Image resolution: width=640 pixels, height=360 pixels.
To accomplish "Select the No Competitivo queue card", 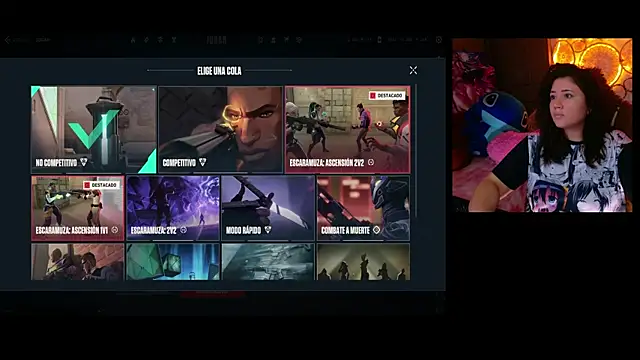I will 93,129.
